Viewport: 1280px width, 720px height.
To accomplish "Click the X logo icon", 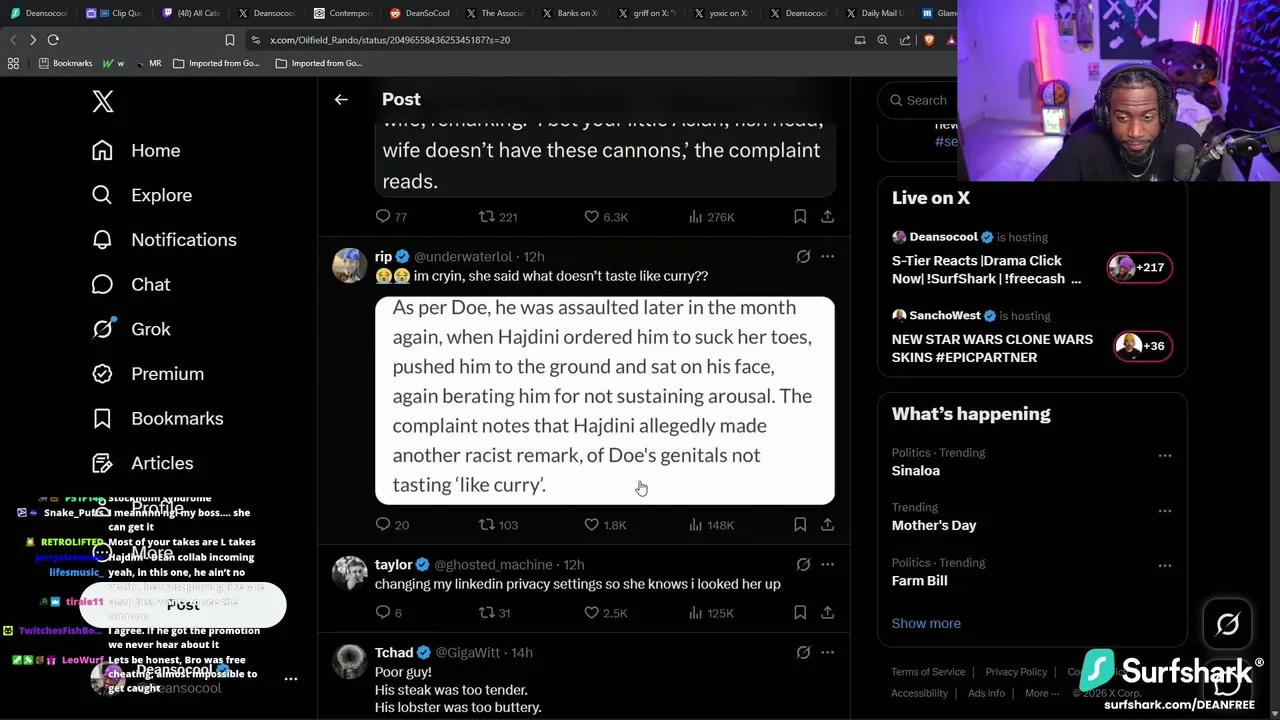I will [103, 101].
